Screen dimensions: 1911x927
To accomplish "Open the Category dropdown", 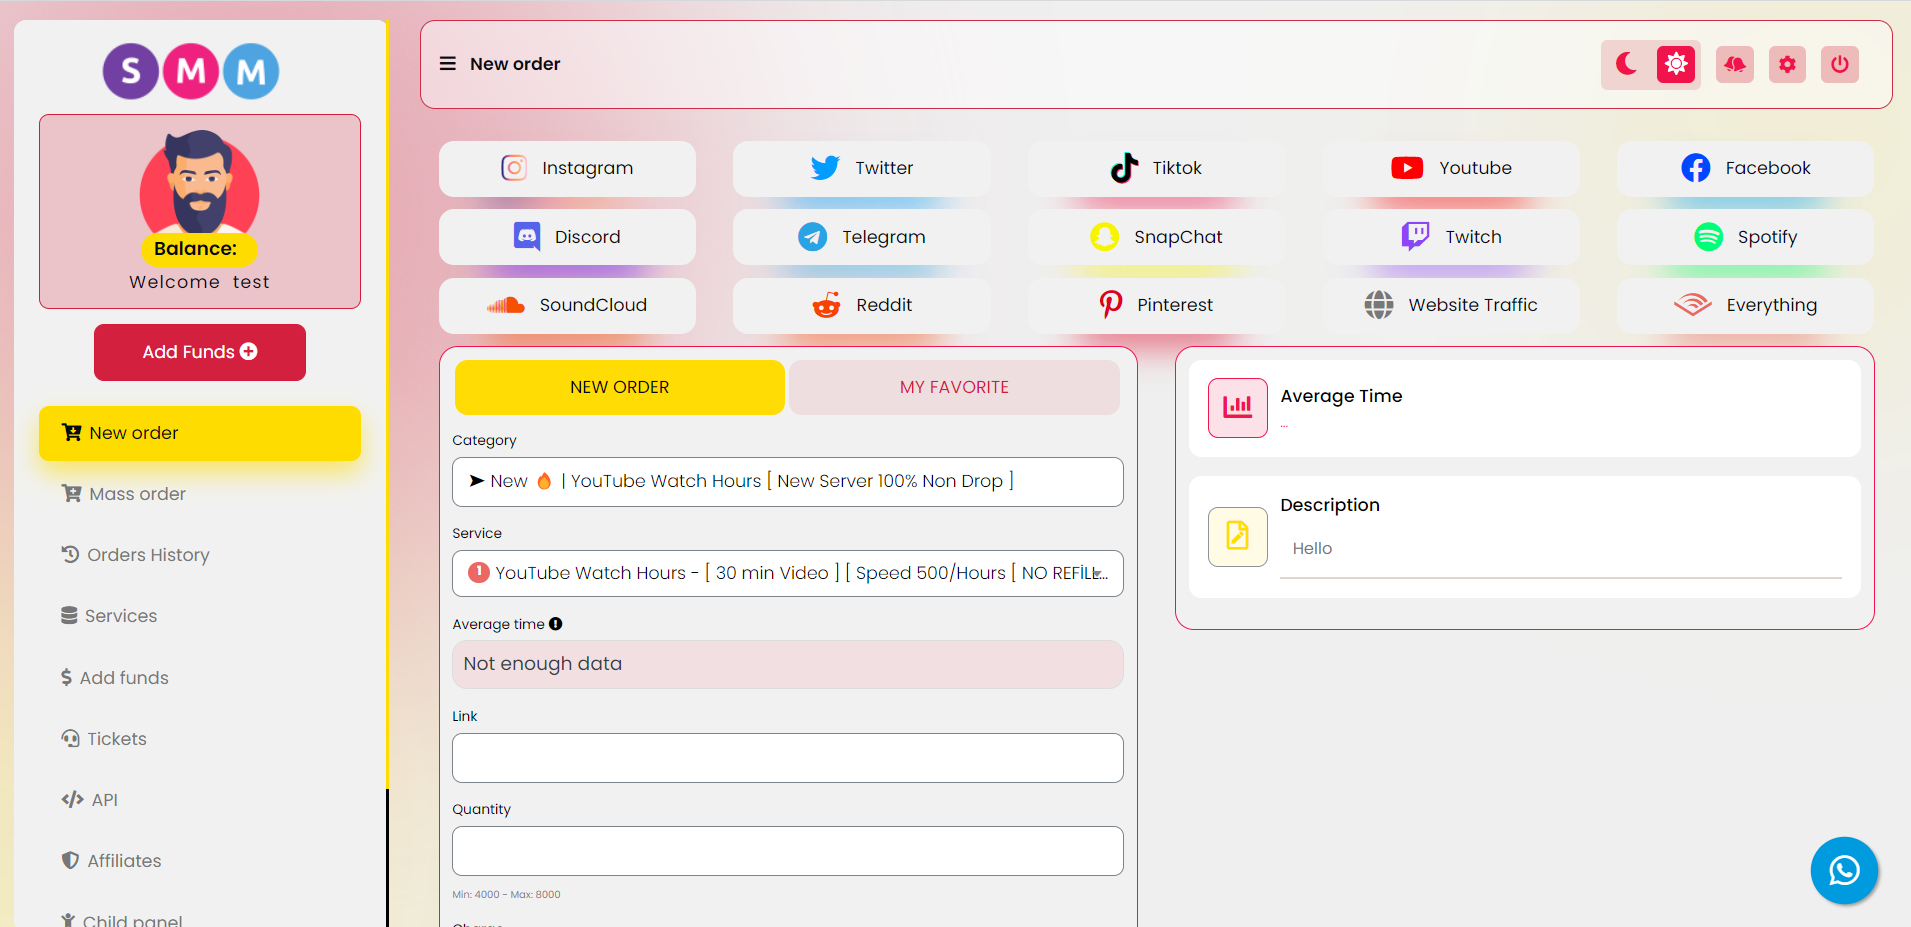I will pyautogui.click(x=787, y=482).
